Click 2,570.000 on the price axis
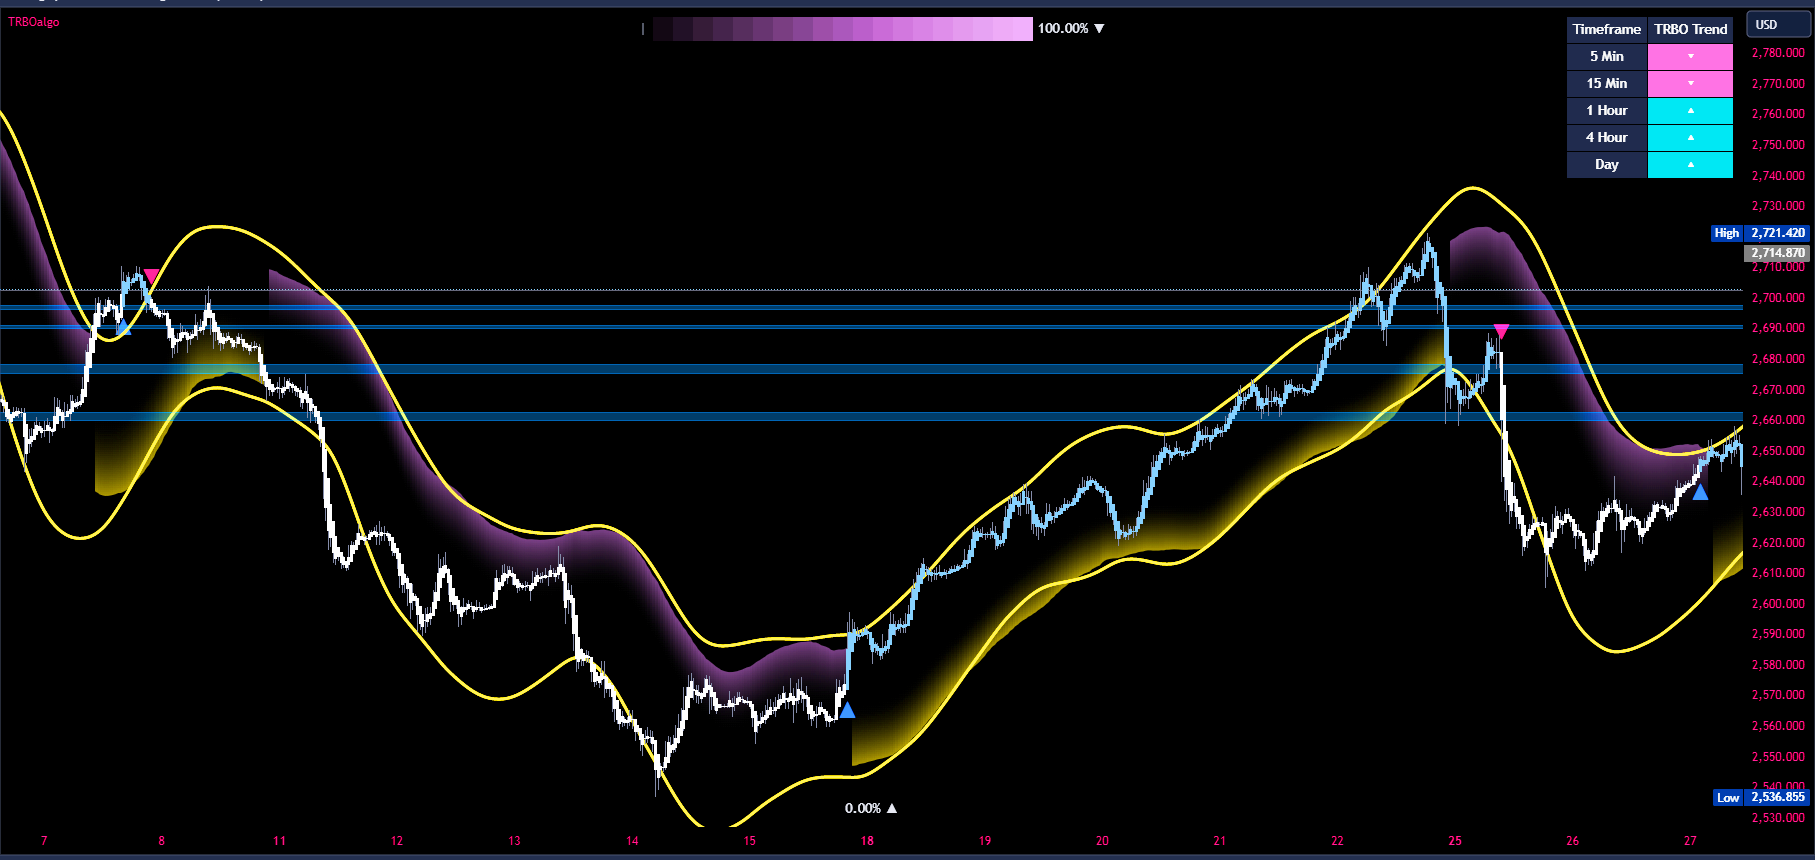 [x=1778, y=695]
